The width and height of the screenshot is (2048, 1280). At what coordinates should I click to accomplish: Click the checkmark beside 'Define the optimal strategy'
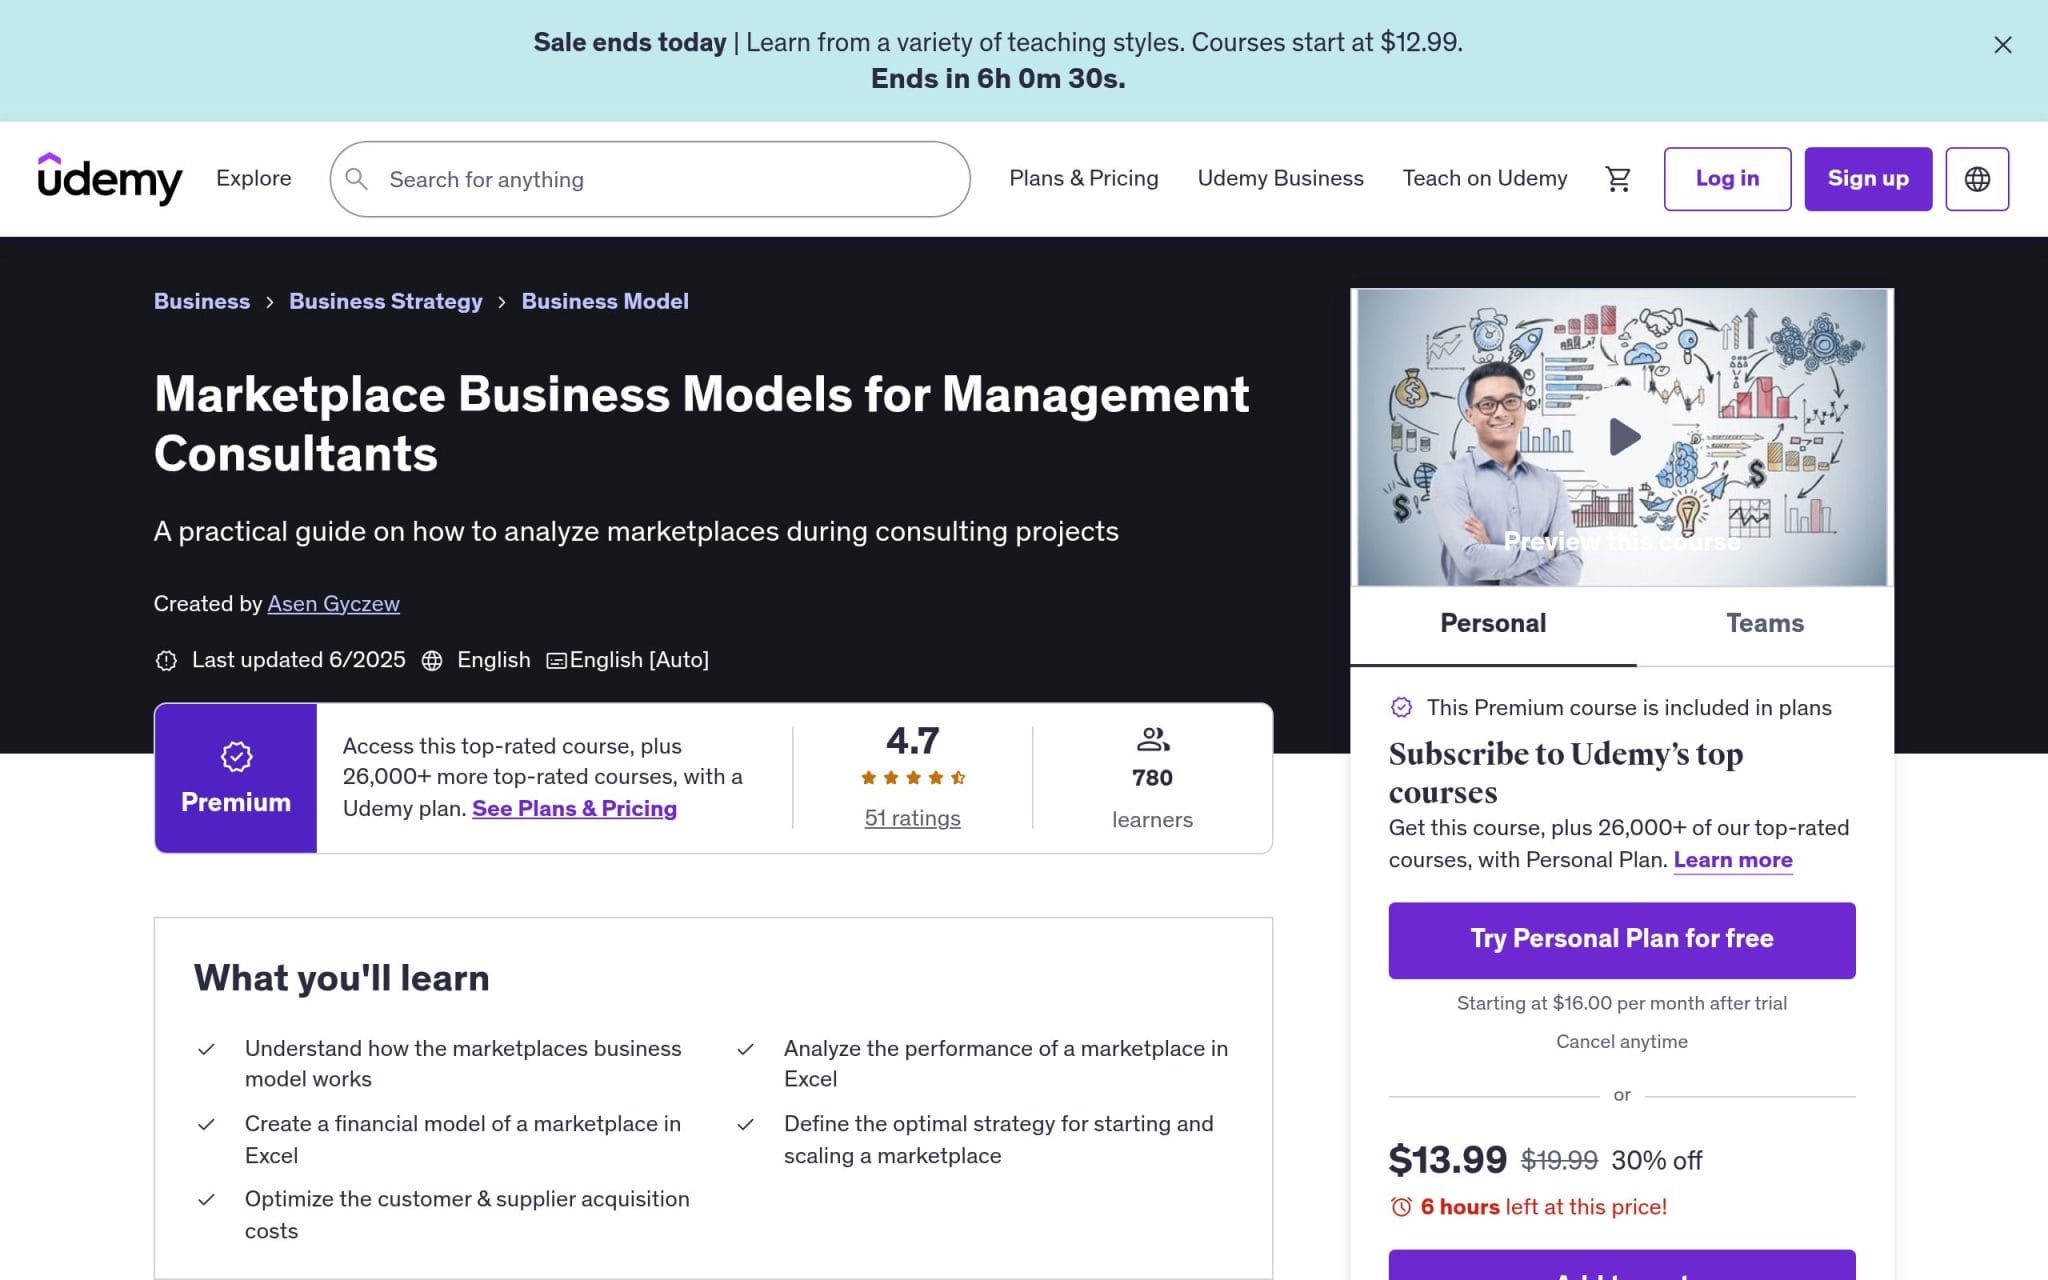point(745,1124)
